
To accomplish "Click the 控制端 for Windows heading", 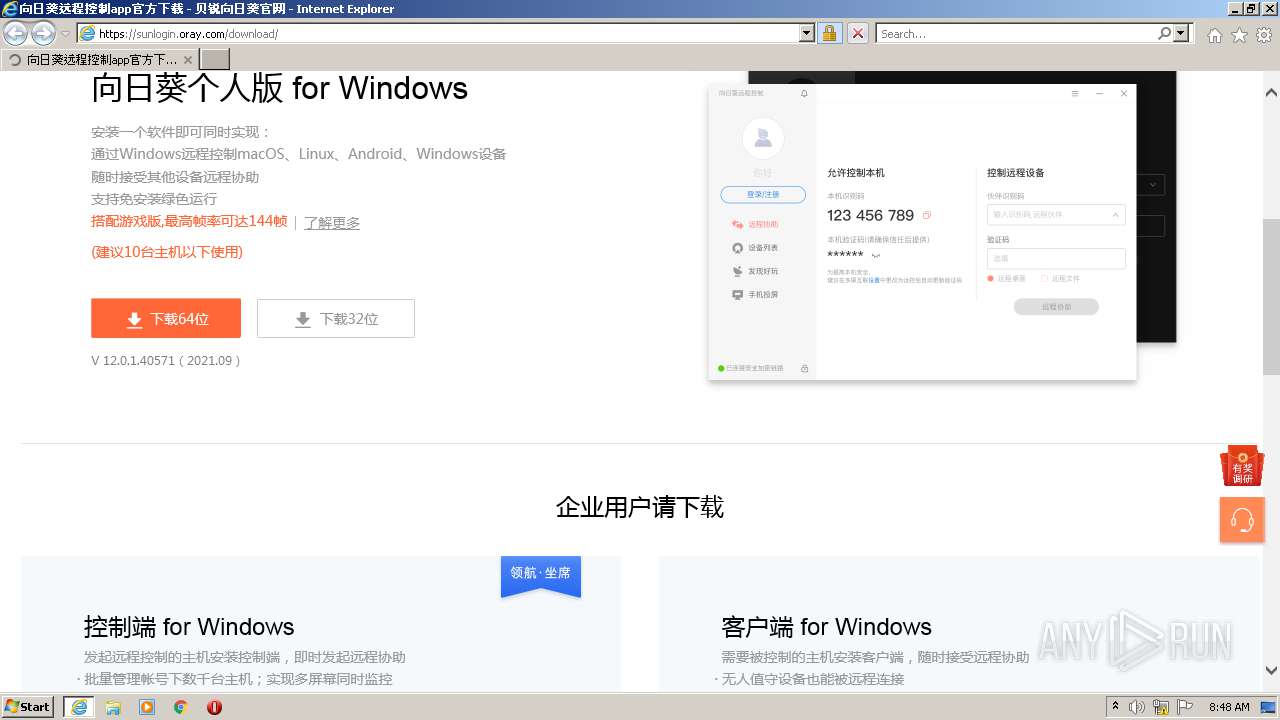I will (x=189, y=627).
